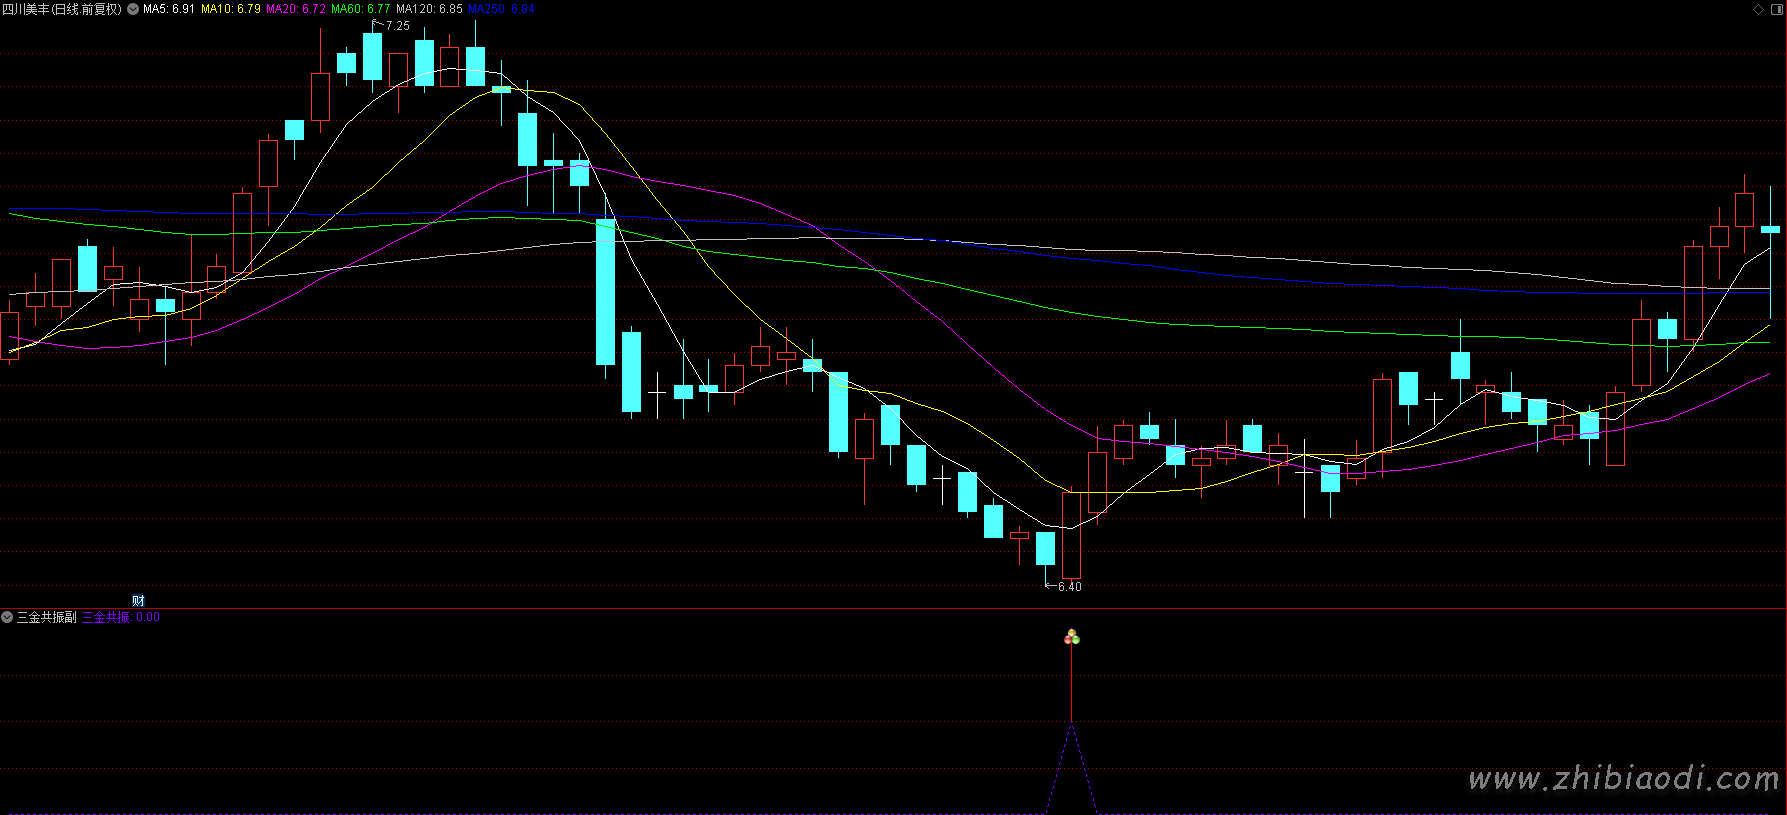Click the purple 三金共振 value label
The width and height of the screenshot is (1787, 815).
120,617
